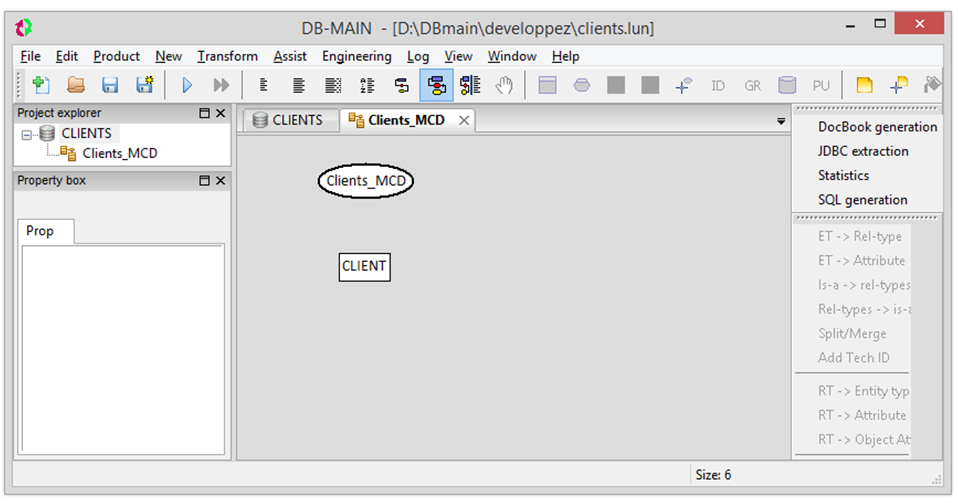The image size is (958, 504).
Task: Select the CLIENT entity box
Action: 364,267
